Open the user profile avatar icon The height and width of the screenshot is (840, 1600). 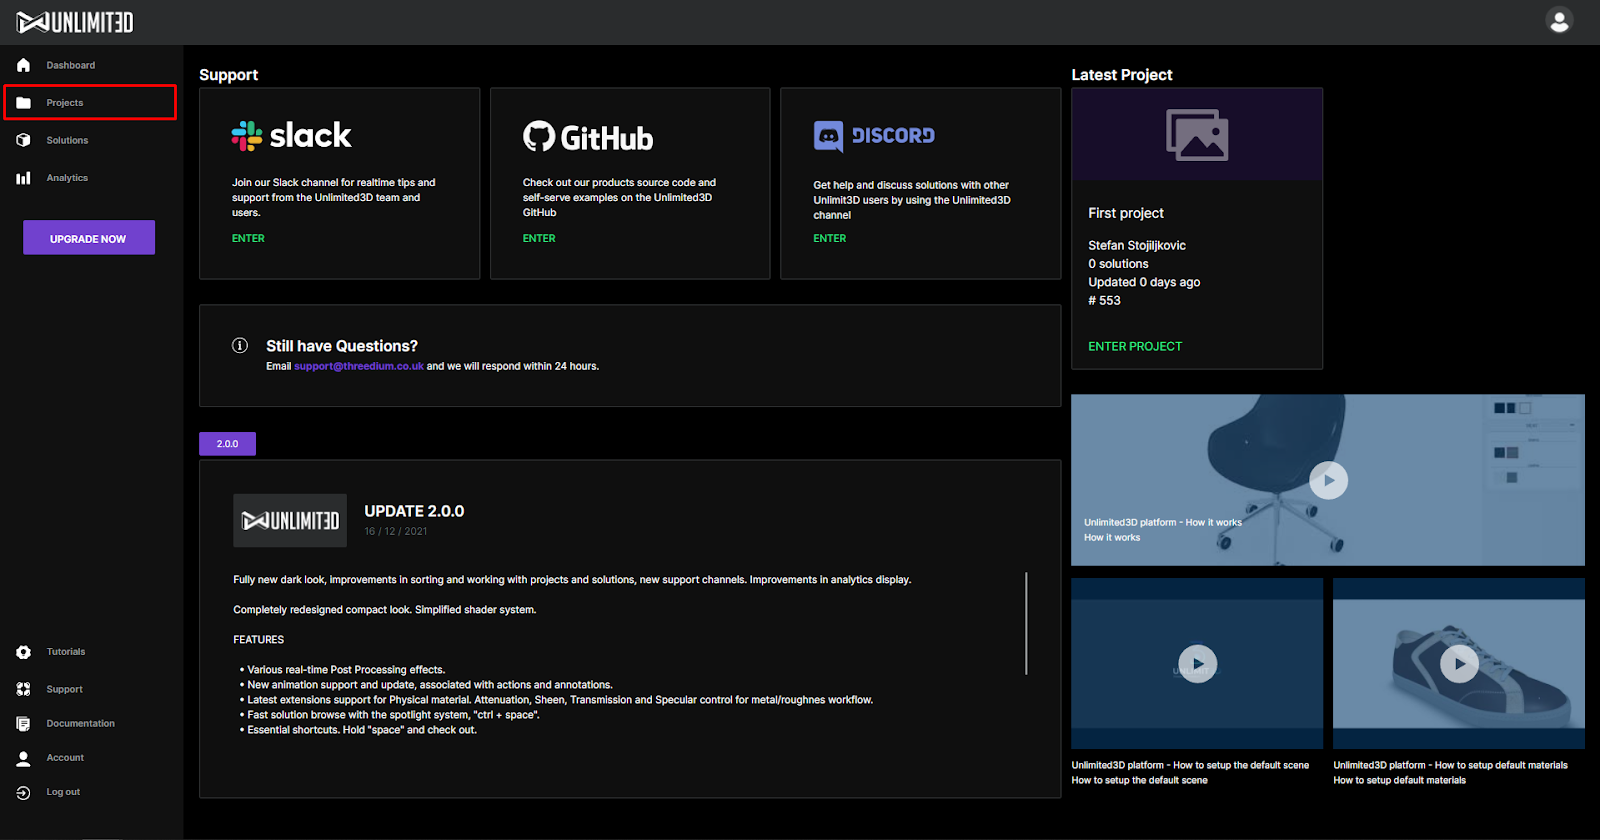1558,21
